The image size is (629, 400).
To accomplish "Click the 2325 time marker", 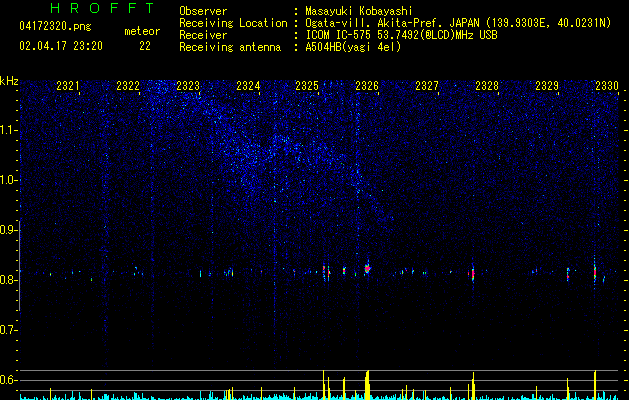I will coord(307,86).
